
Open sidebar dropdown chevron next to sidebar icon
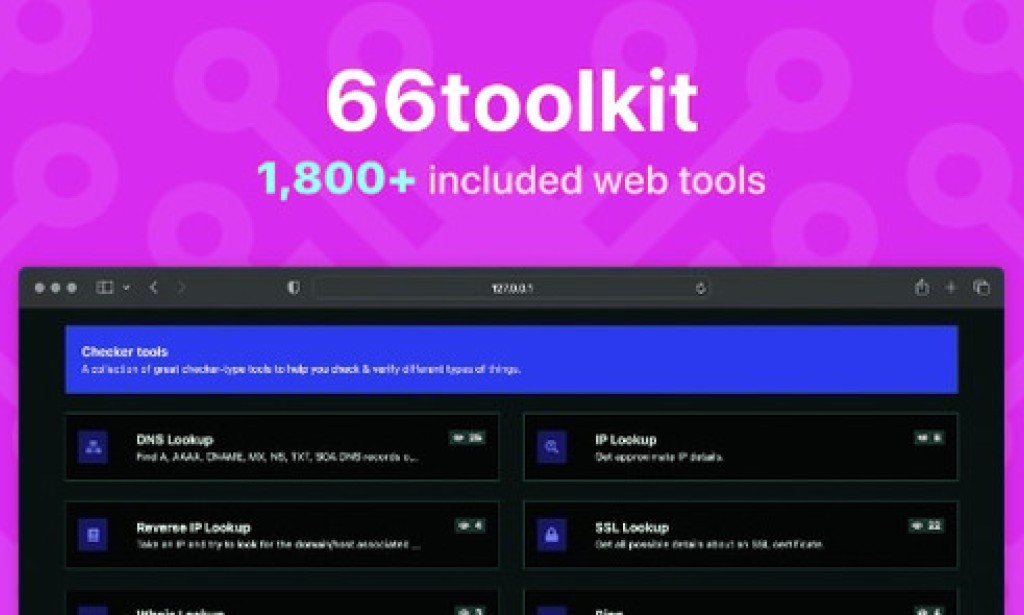click(126, 287)
